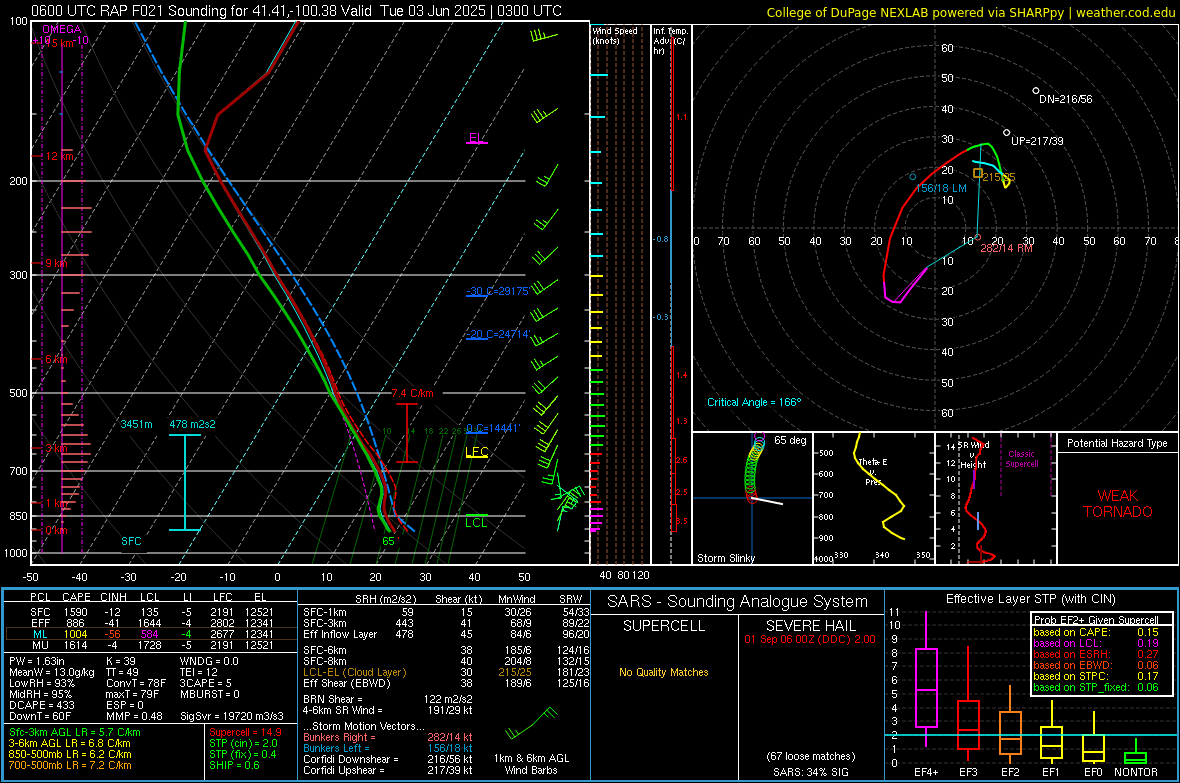This screenshot has height=783, width=1180.
Task: Click the 65 deg slinky tilt value
Action: click(790, 440)
